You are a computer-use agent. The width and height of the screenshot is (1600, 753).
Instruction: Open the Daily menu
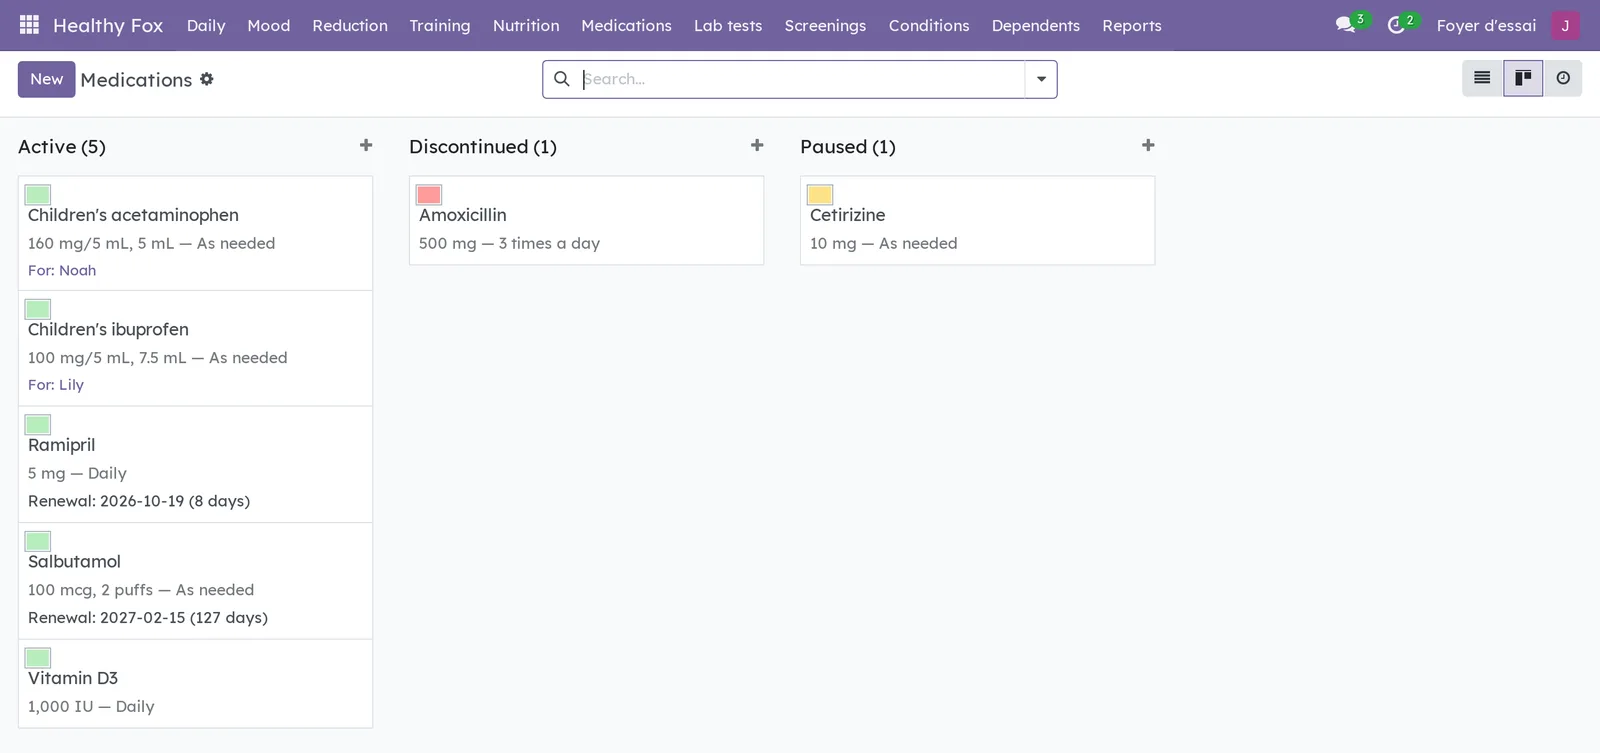(206, 25)
